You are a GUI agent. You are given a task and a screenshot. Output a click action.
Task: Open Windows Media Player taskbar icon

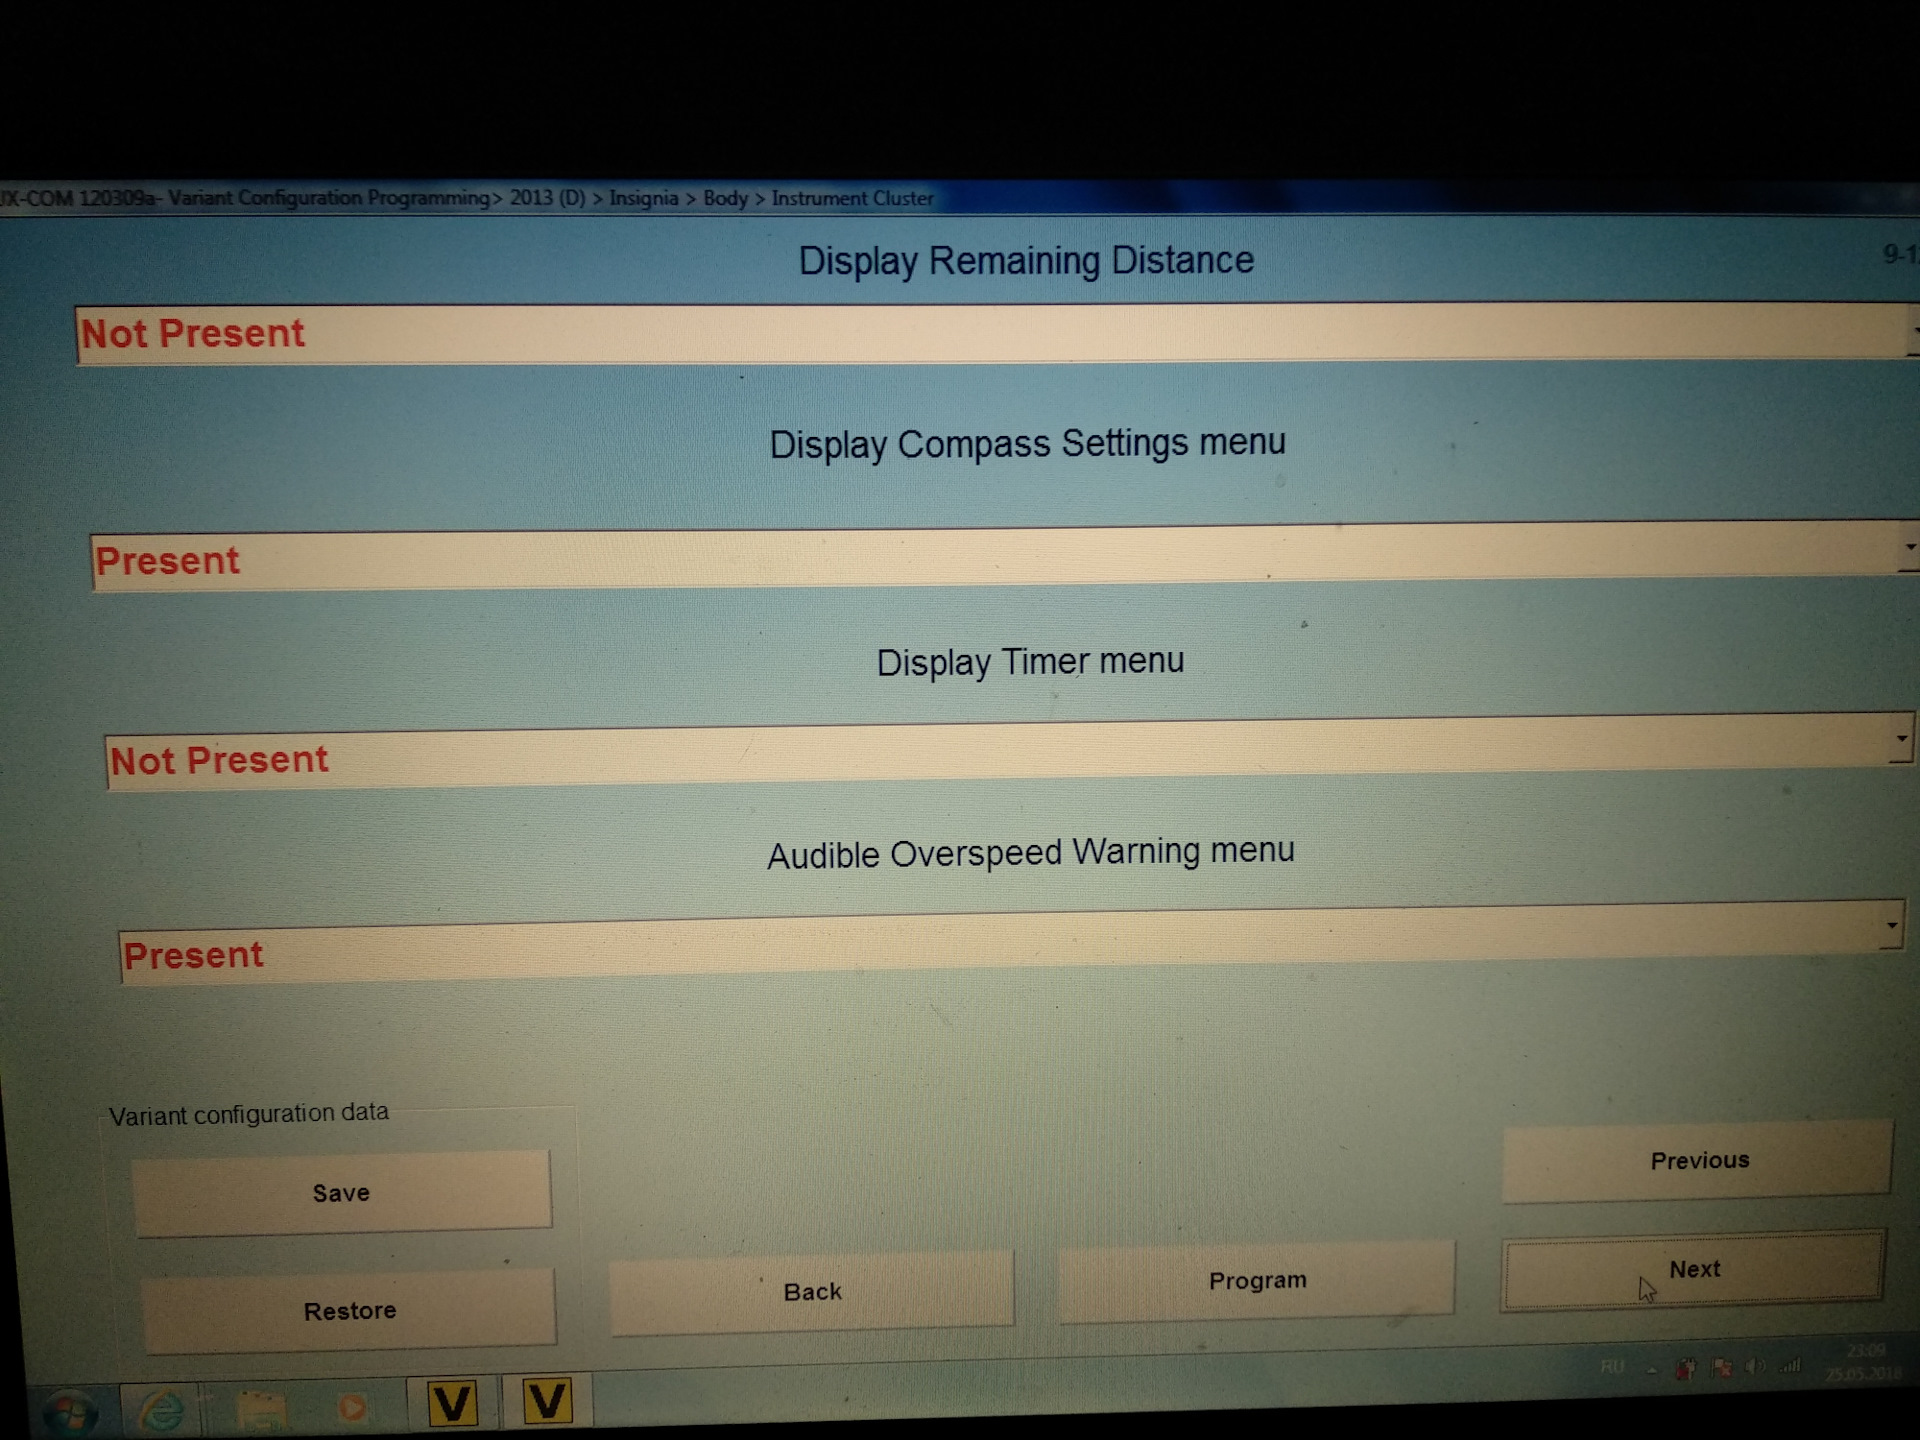(351, 1407)
